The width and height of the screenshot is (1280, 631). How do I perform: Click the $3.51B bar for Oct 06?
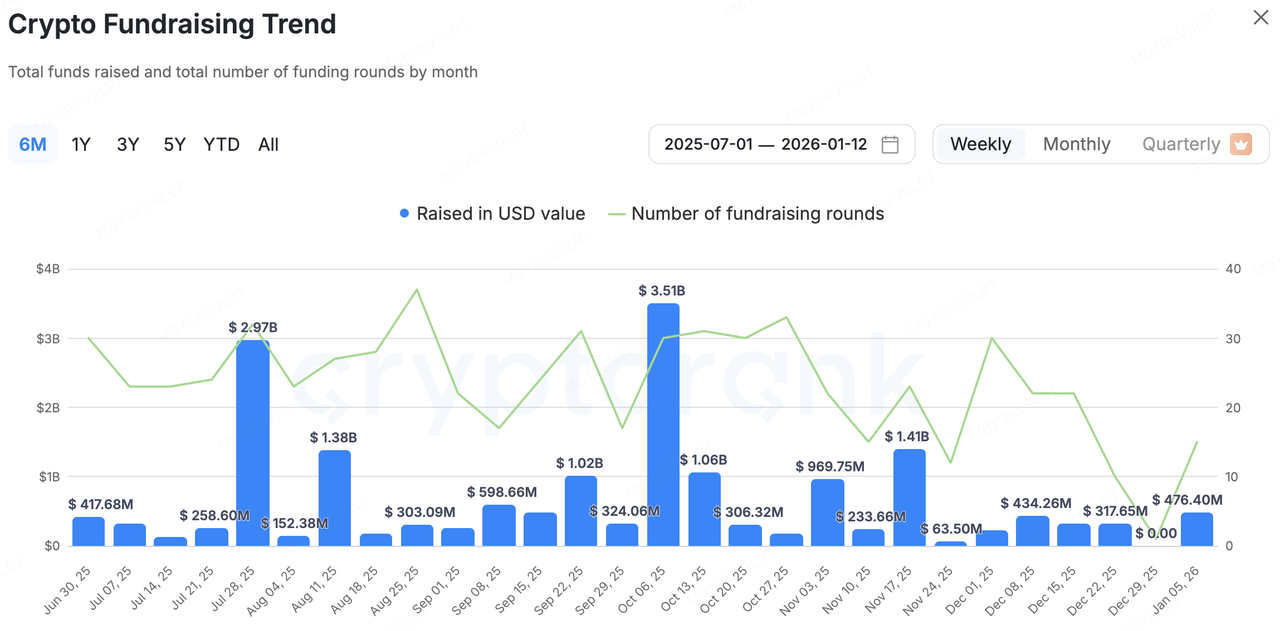(663, 425)
